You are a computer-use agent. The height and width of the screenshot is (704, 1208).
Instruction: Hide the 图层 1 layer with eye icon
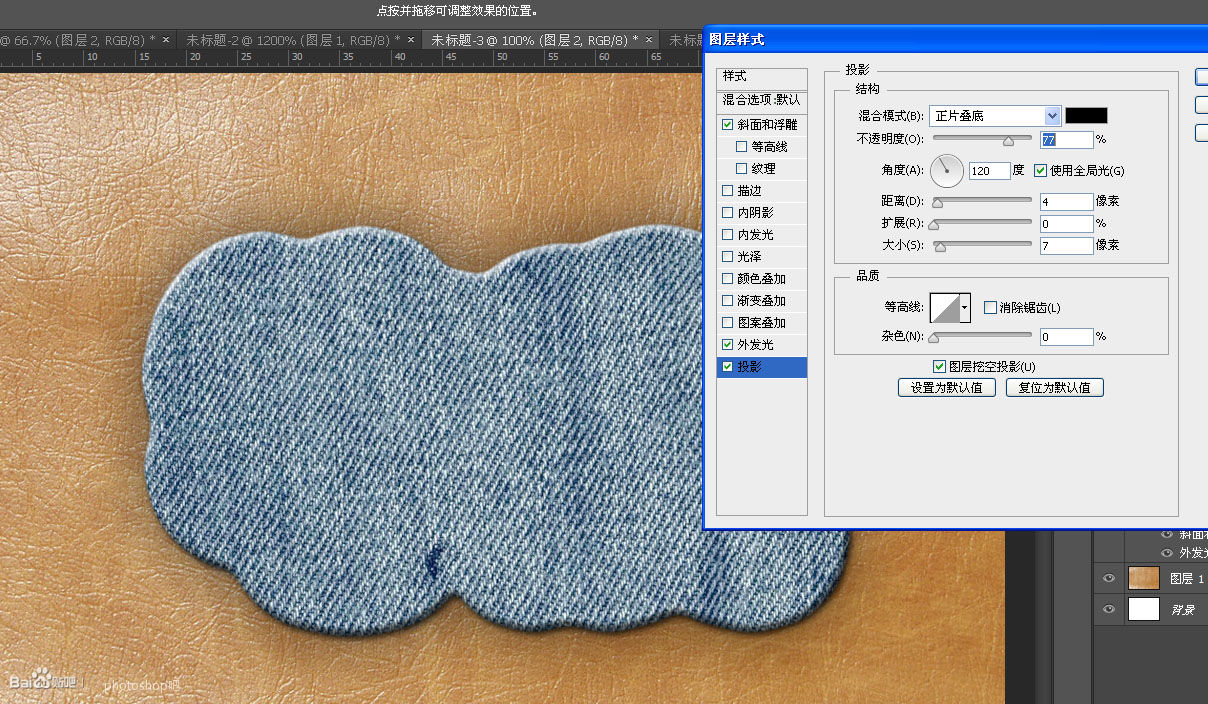(1108, 578)
